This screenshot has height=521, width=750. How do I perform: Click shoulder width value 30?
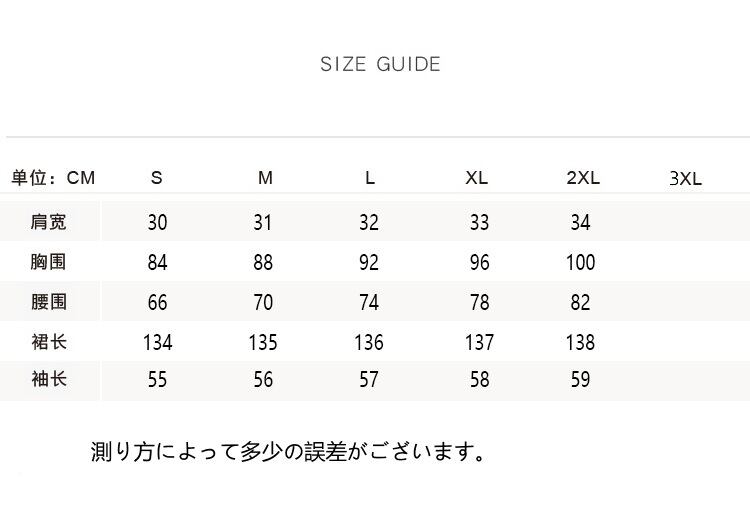click(x=157, y=223)
